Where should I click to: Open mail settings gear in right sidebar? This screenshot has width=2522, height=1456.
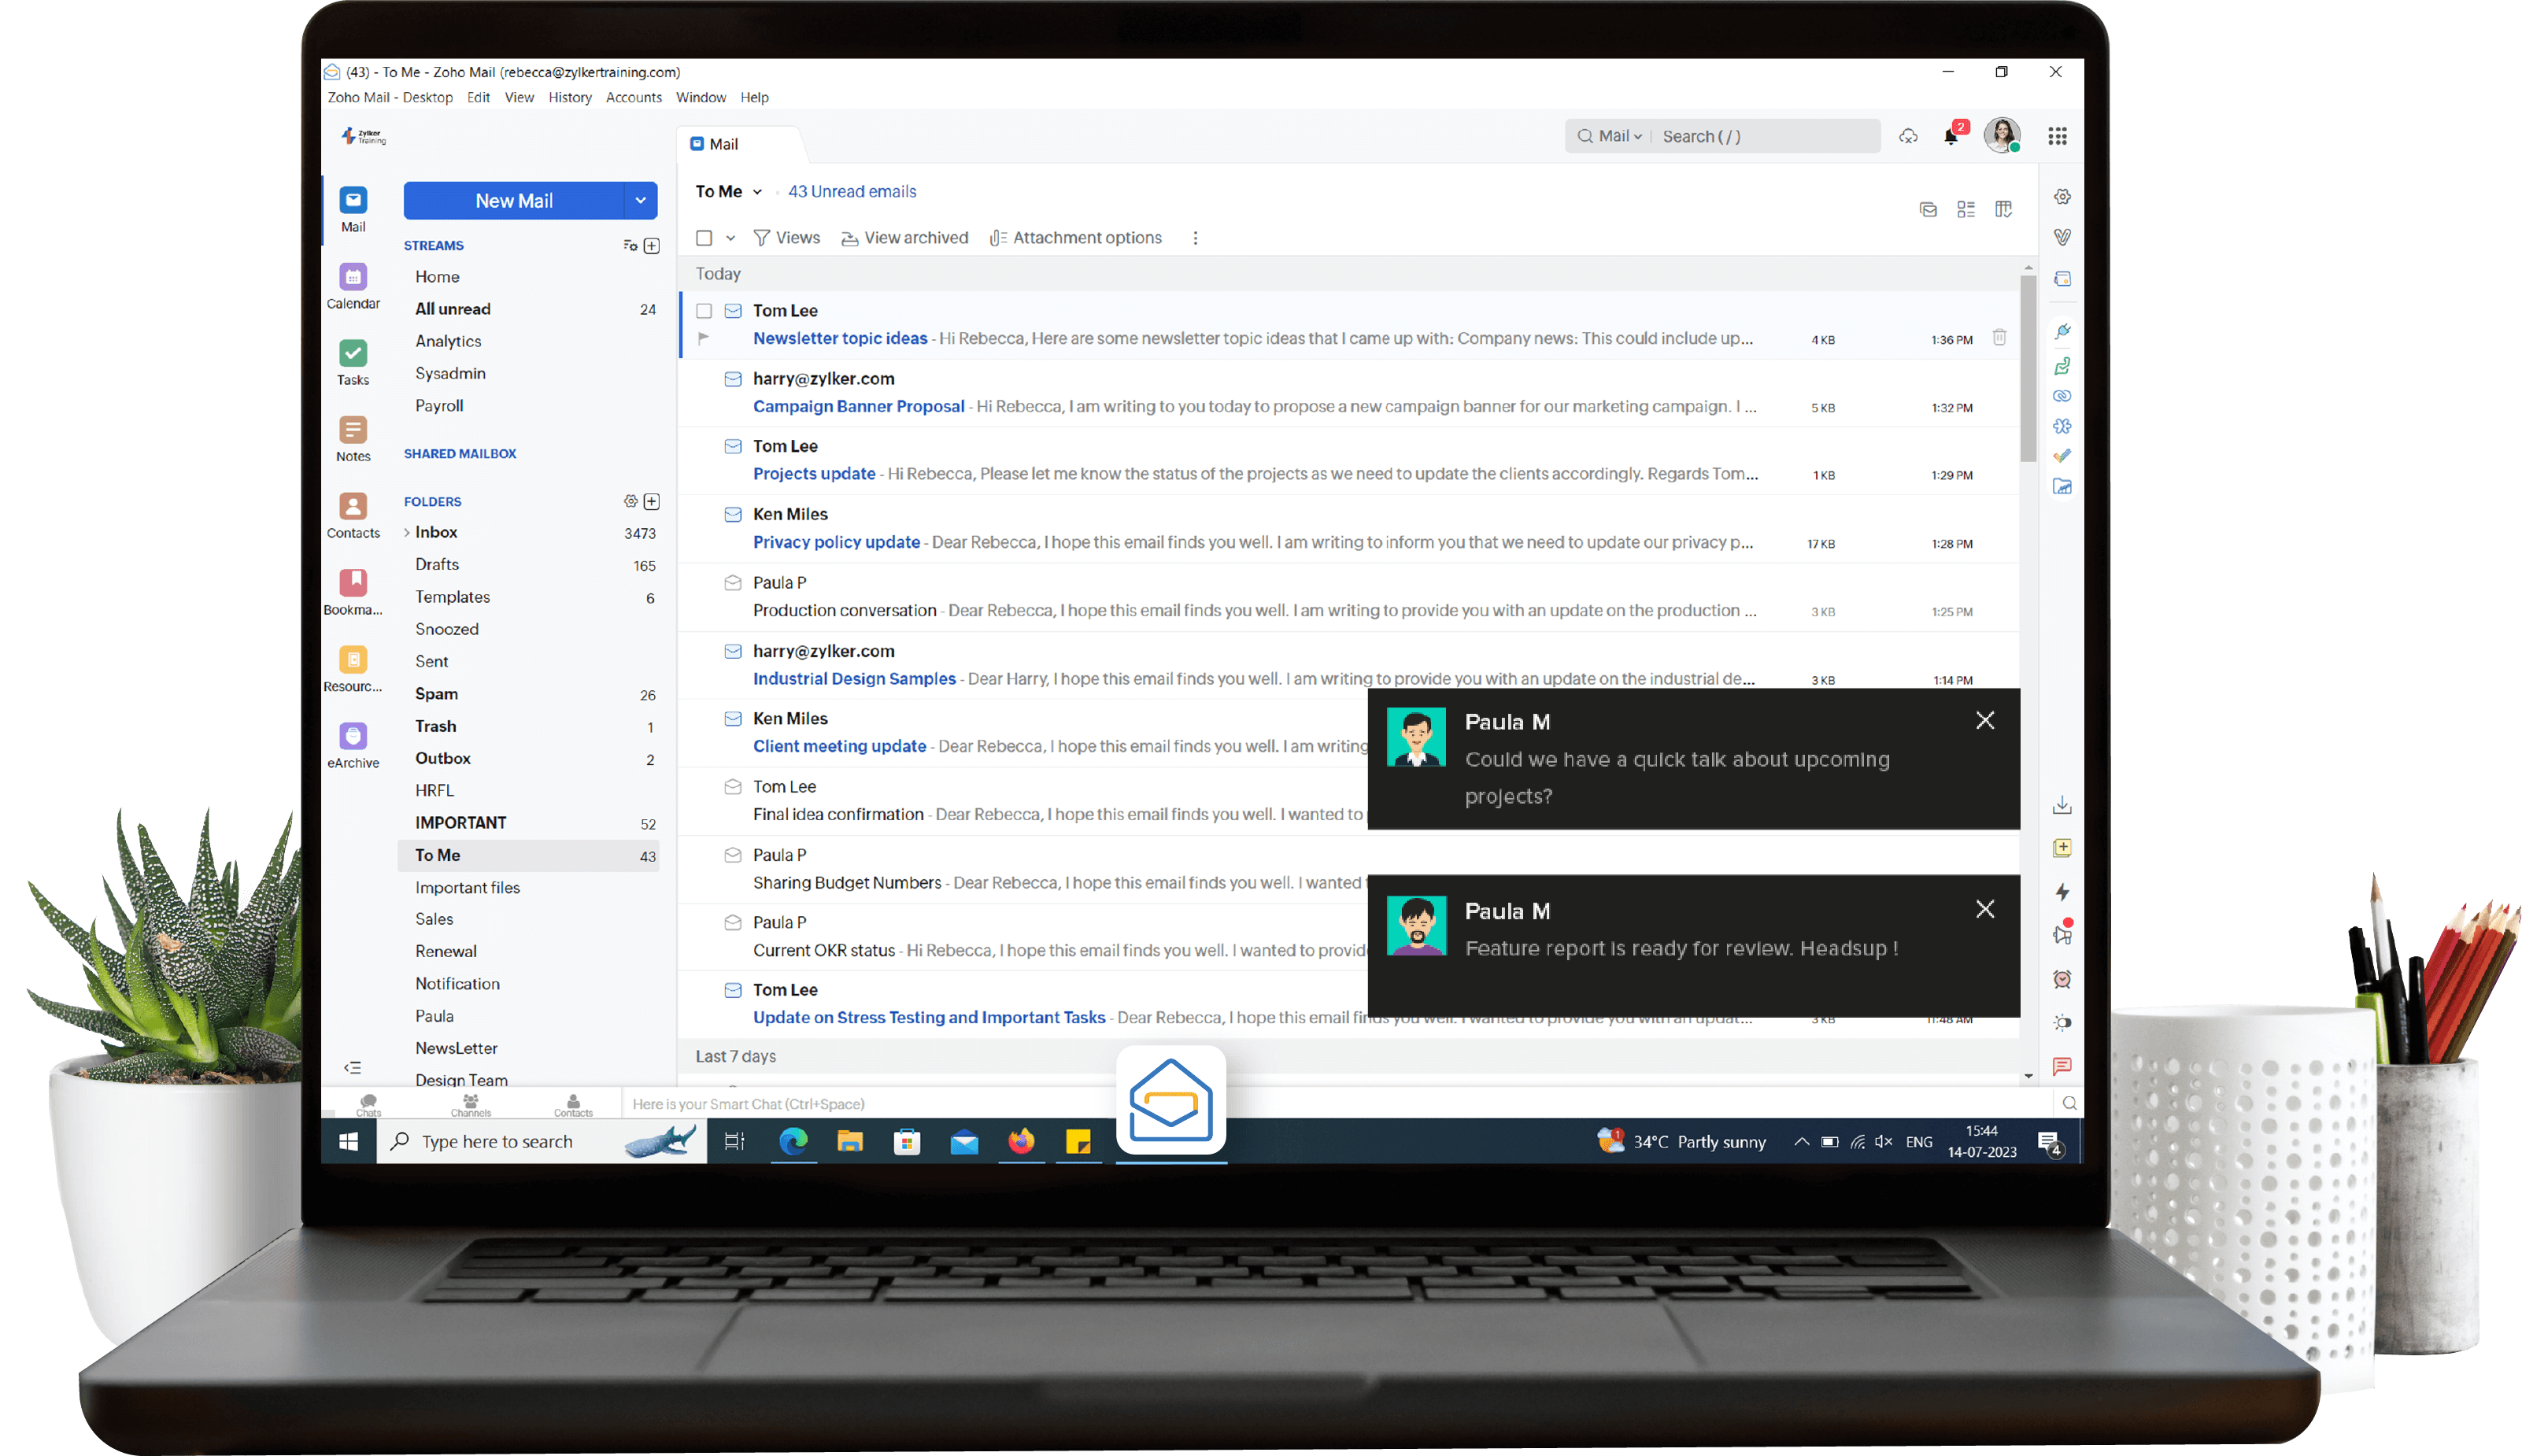pyautogui.click(x=2062, y=196)
